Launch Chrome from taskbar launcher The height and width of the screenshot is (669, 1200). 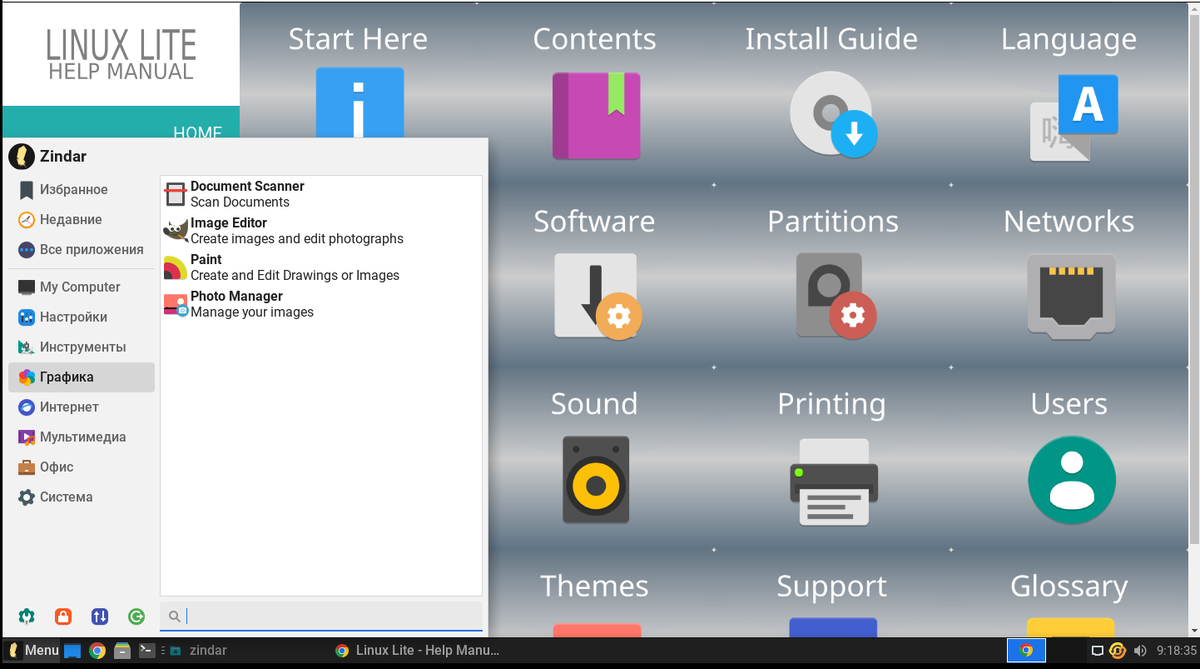[97, 651]
